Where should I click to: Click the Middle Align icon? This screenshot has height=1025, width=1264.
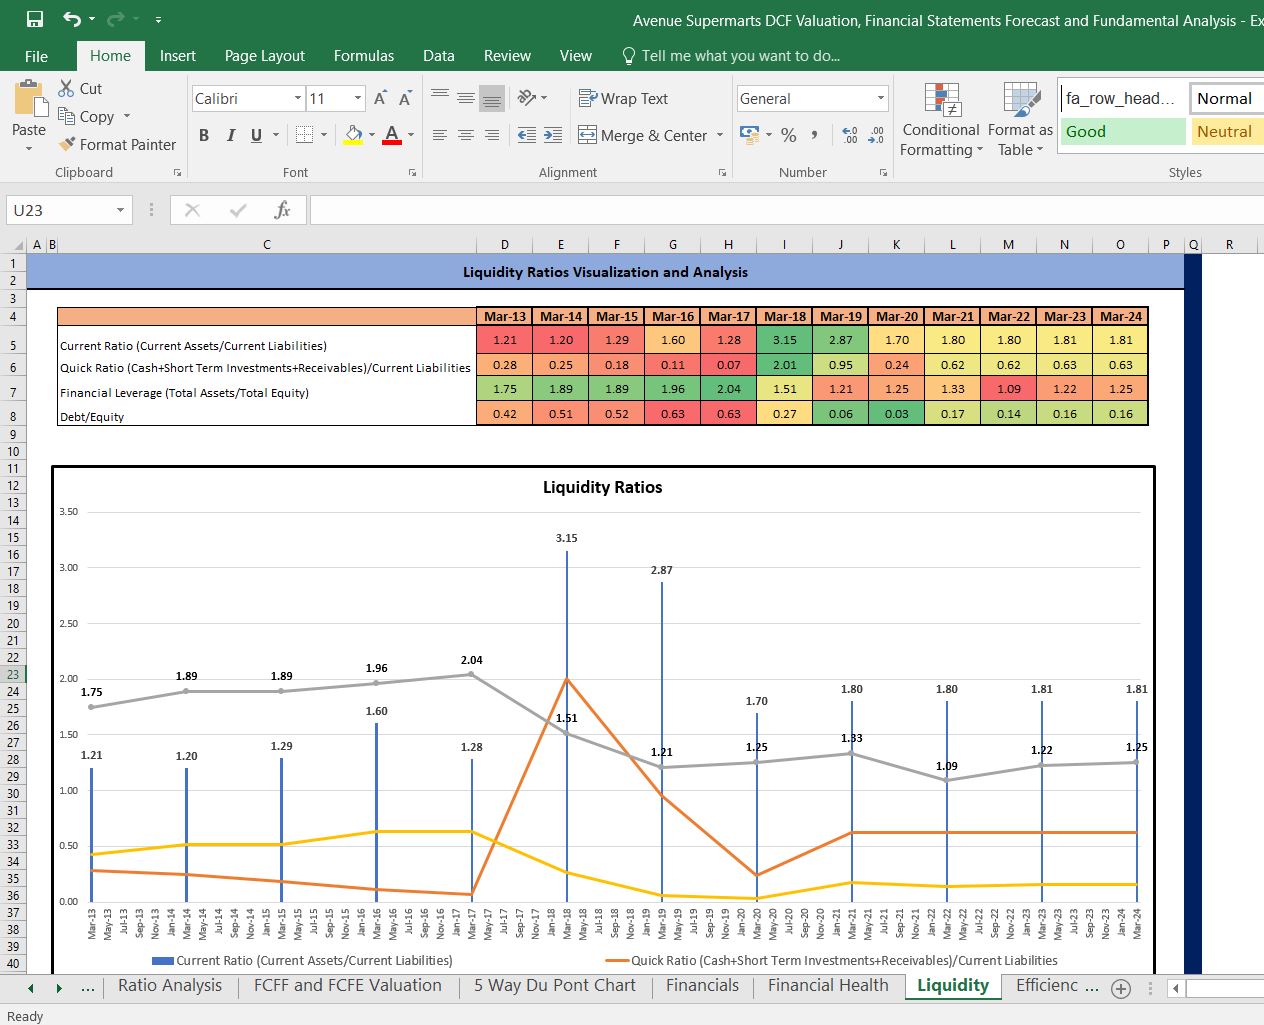466,98
